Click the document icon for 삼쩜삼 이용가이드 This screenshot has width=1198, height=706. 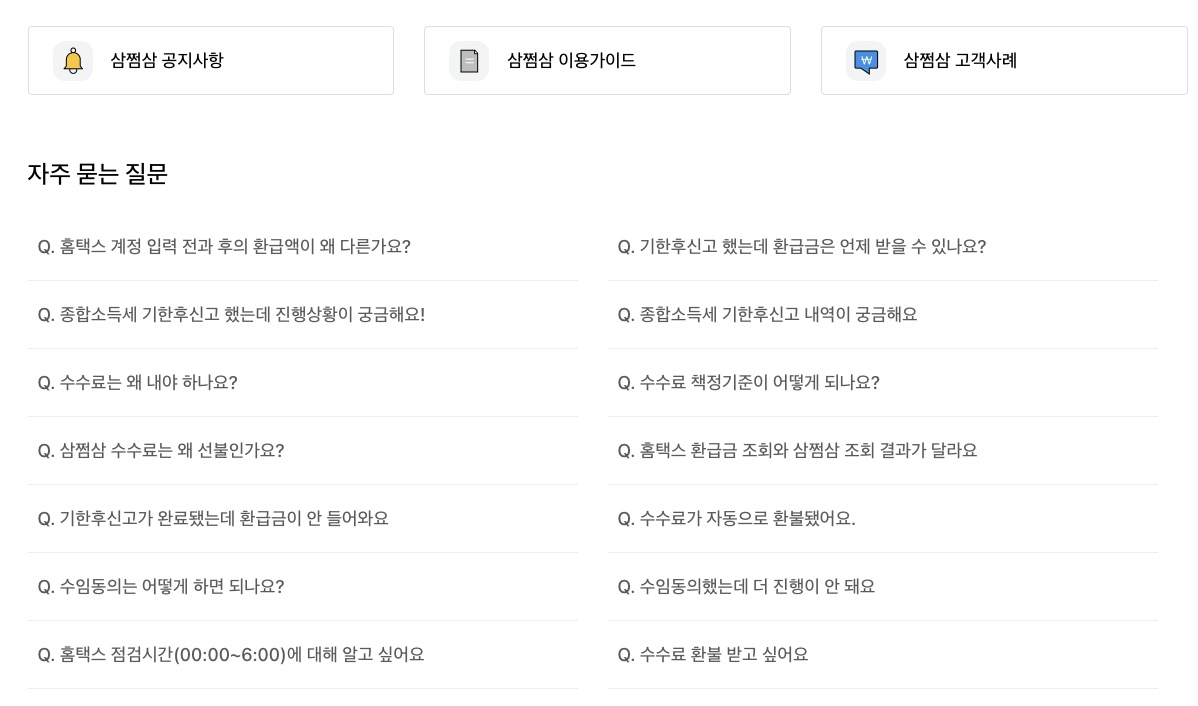click(469, 61)
